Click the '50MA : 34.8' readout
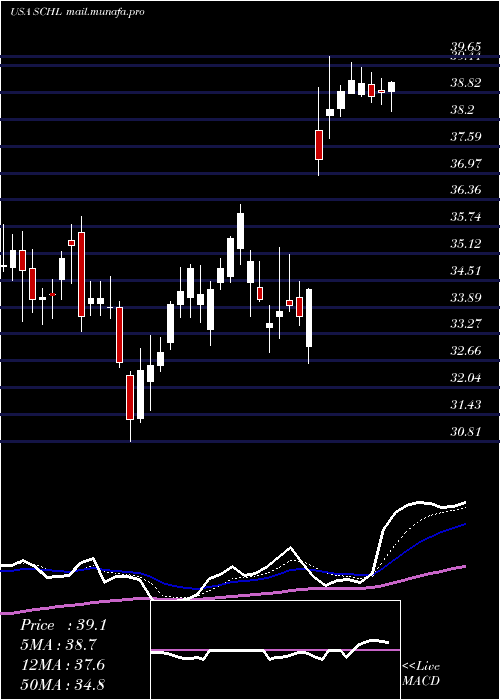 (x=63, y=684)
